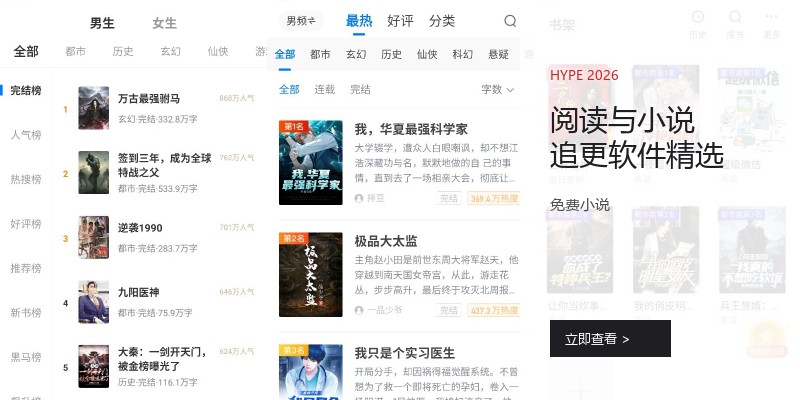Open search in the 最热 ranking panel
Image resolution: width=800 pixels, height=400 pixels.
point(510,21)
